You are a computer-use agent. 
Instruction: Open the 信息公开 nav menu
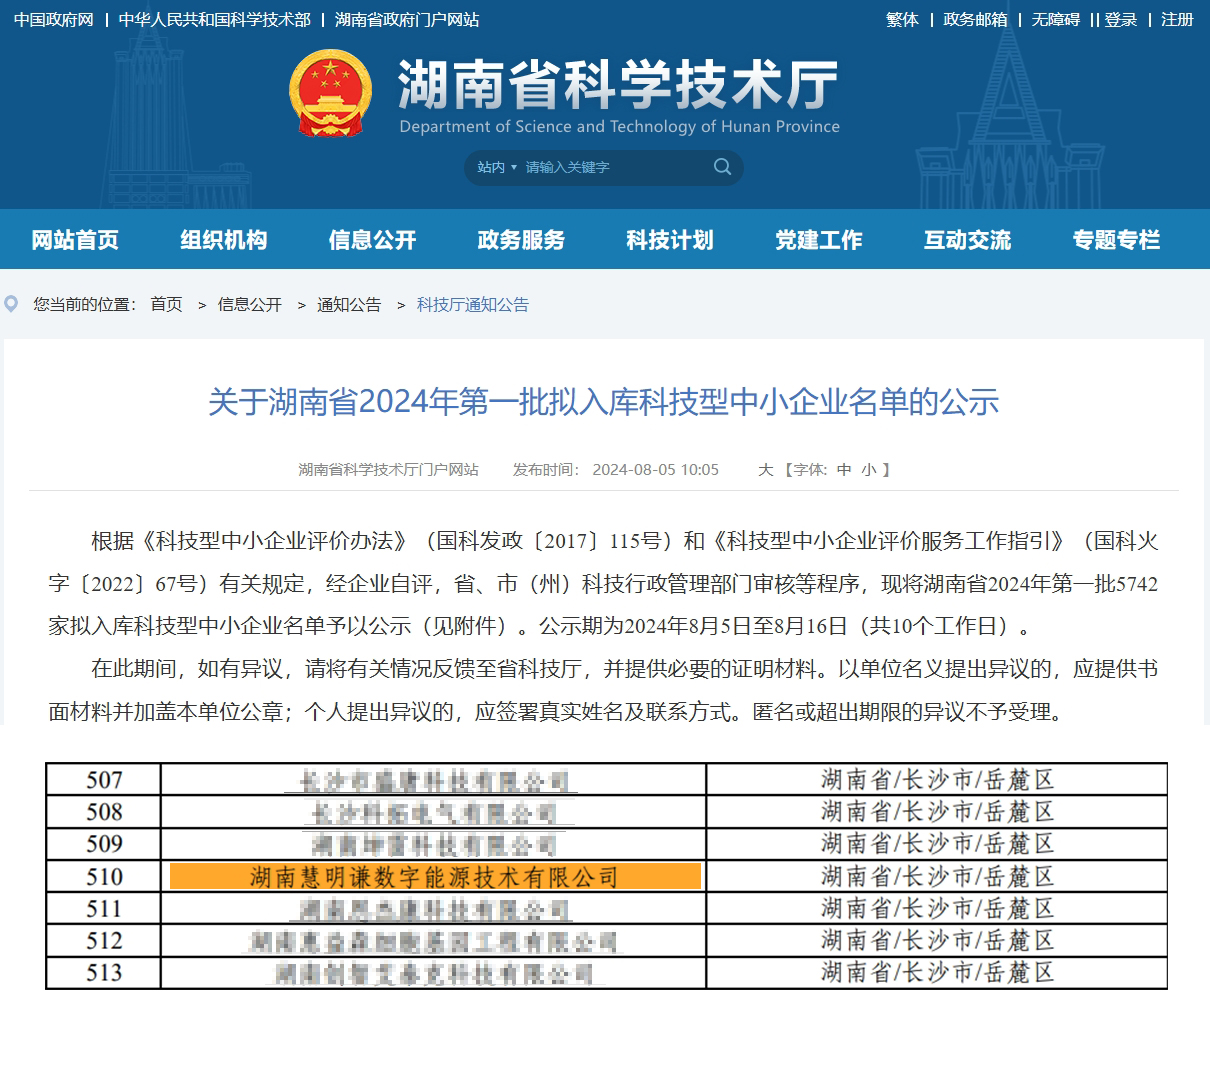(372, 240)
